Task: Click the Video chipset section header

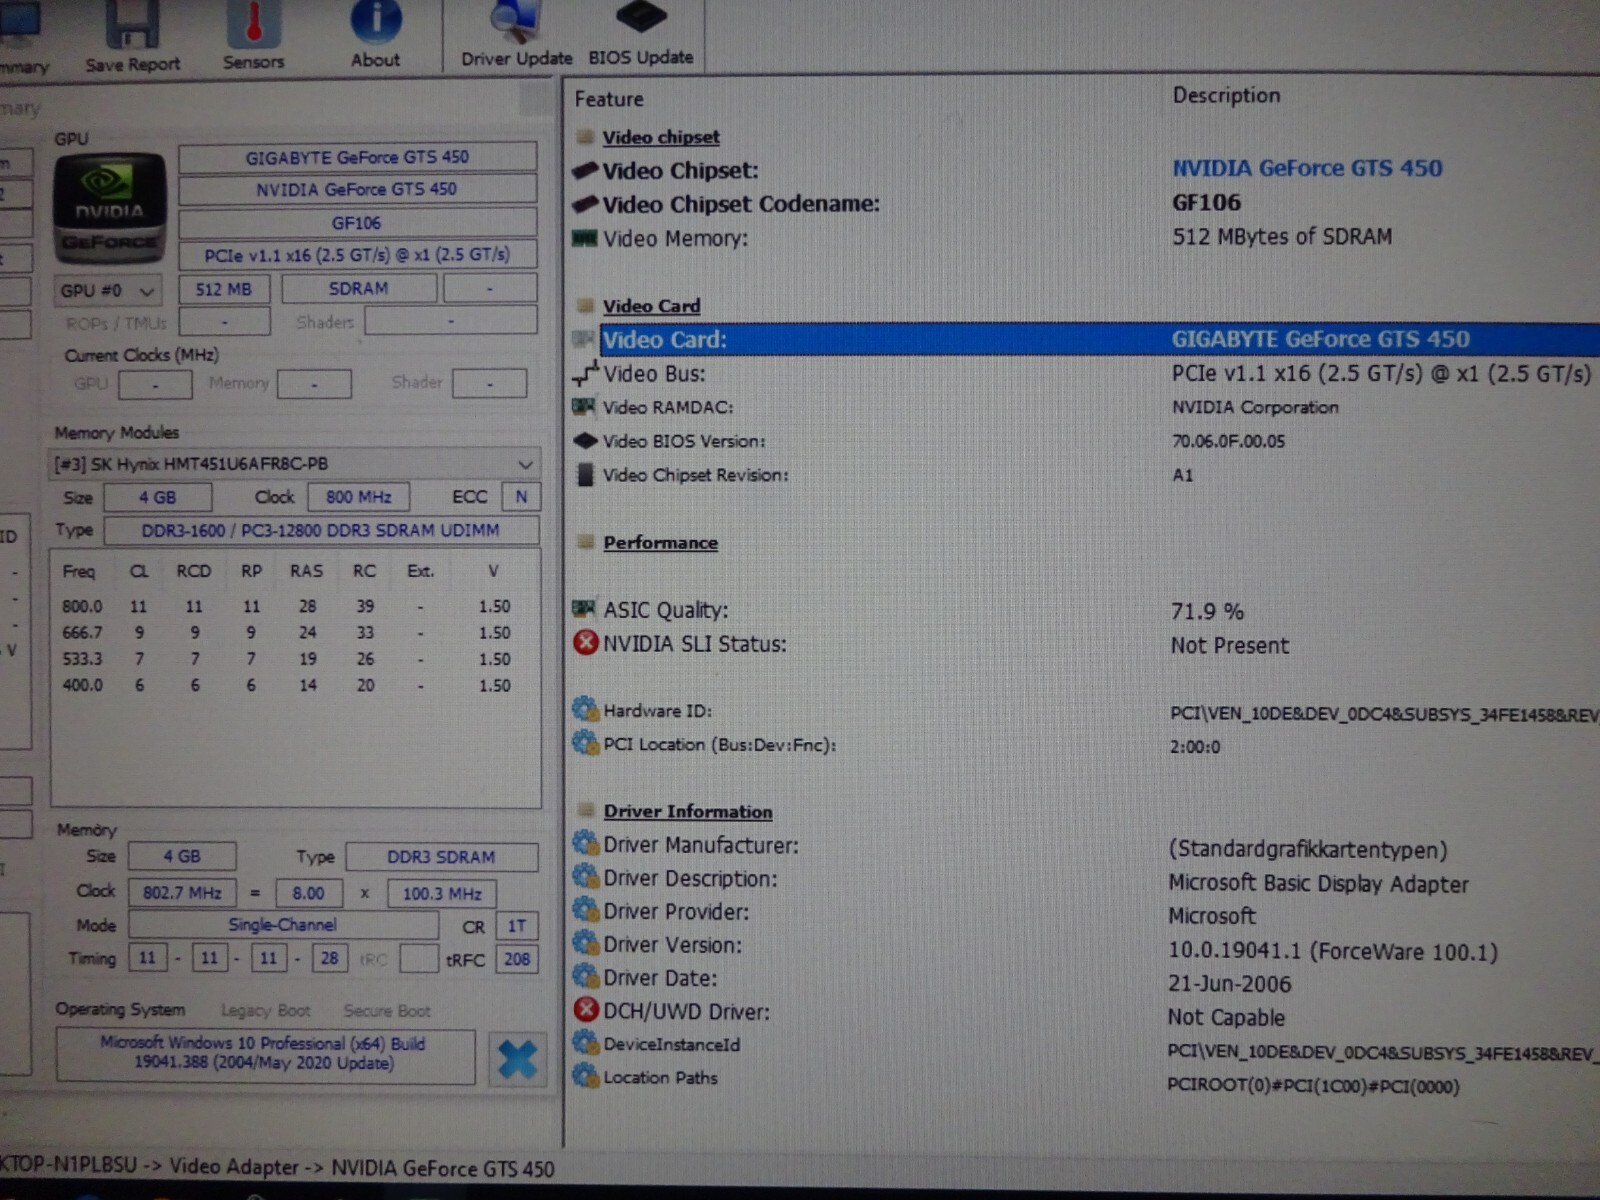Action: [x=661, y=137]
